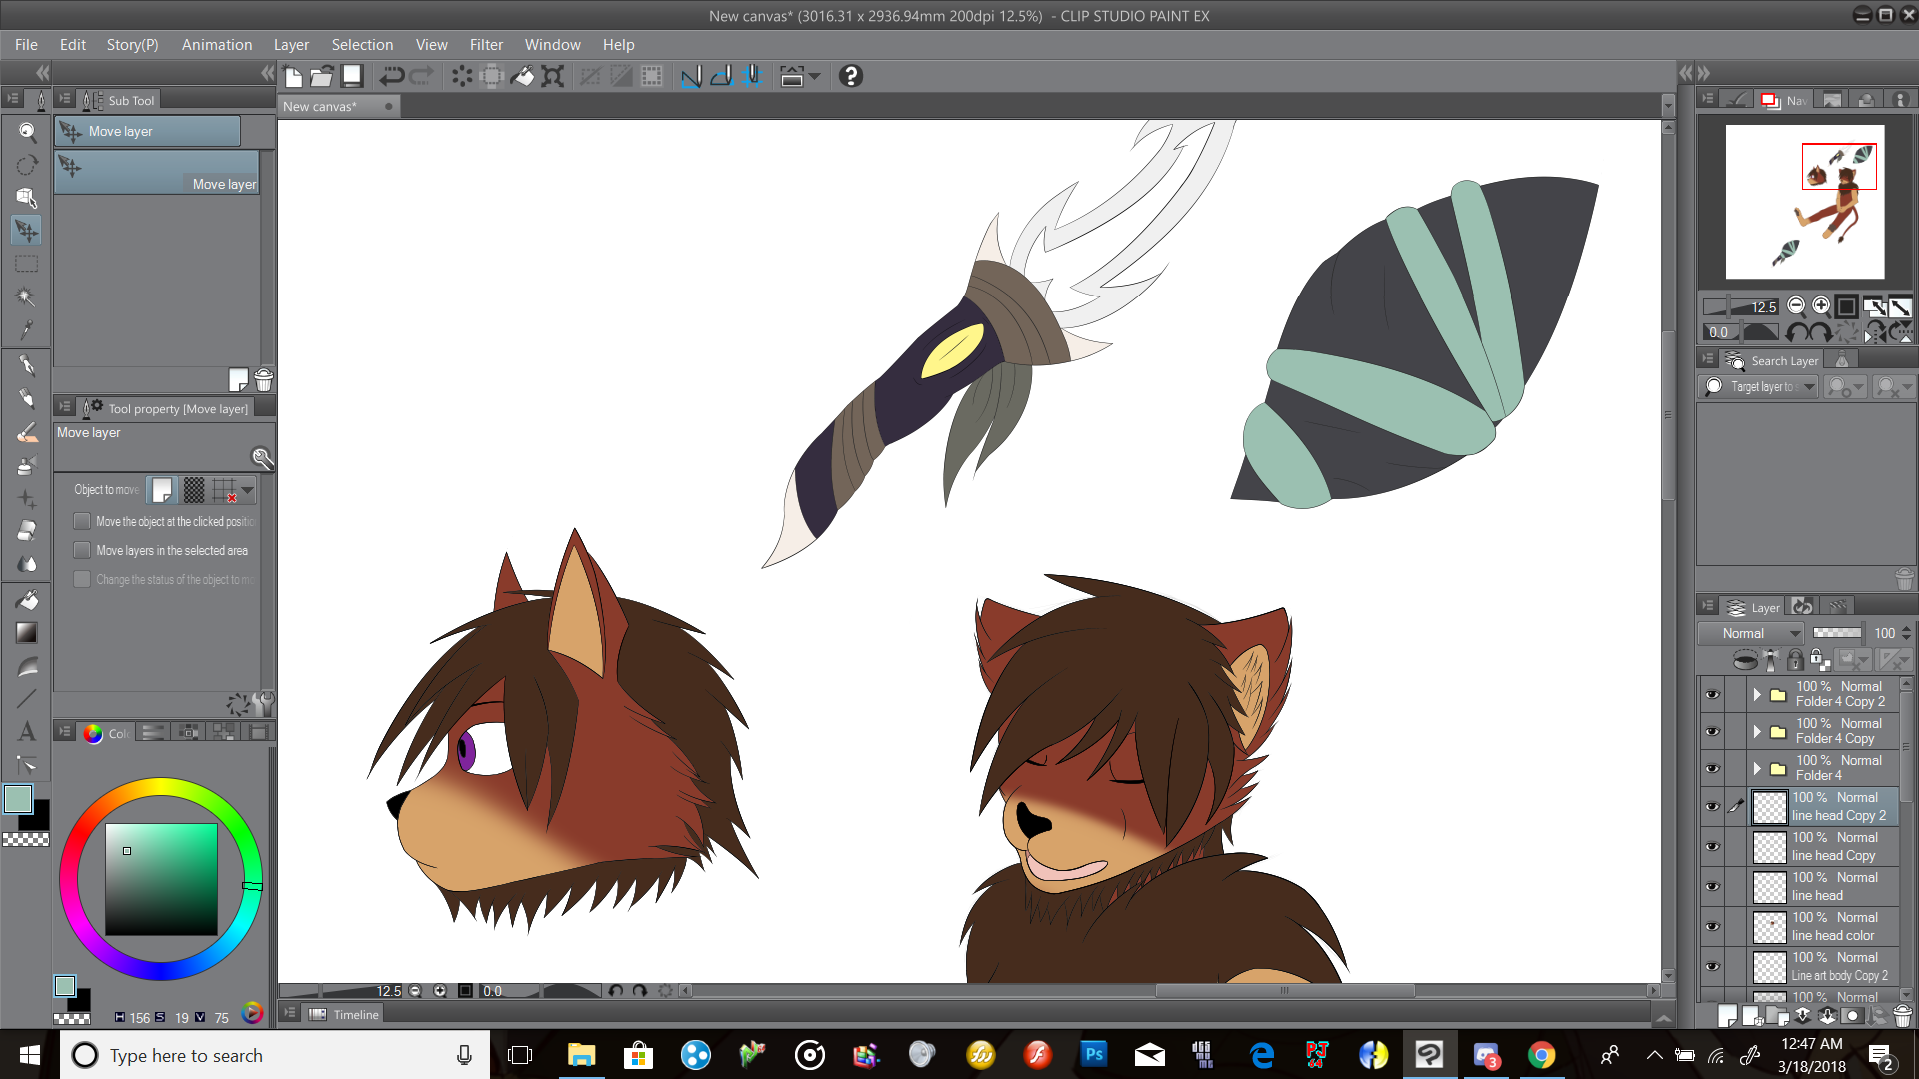Select the main drawing color swatch
This screenshot has width=1919, height=1079.
[x=18, y=799]
